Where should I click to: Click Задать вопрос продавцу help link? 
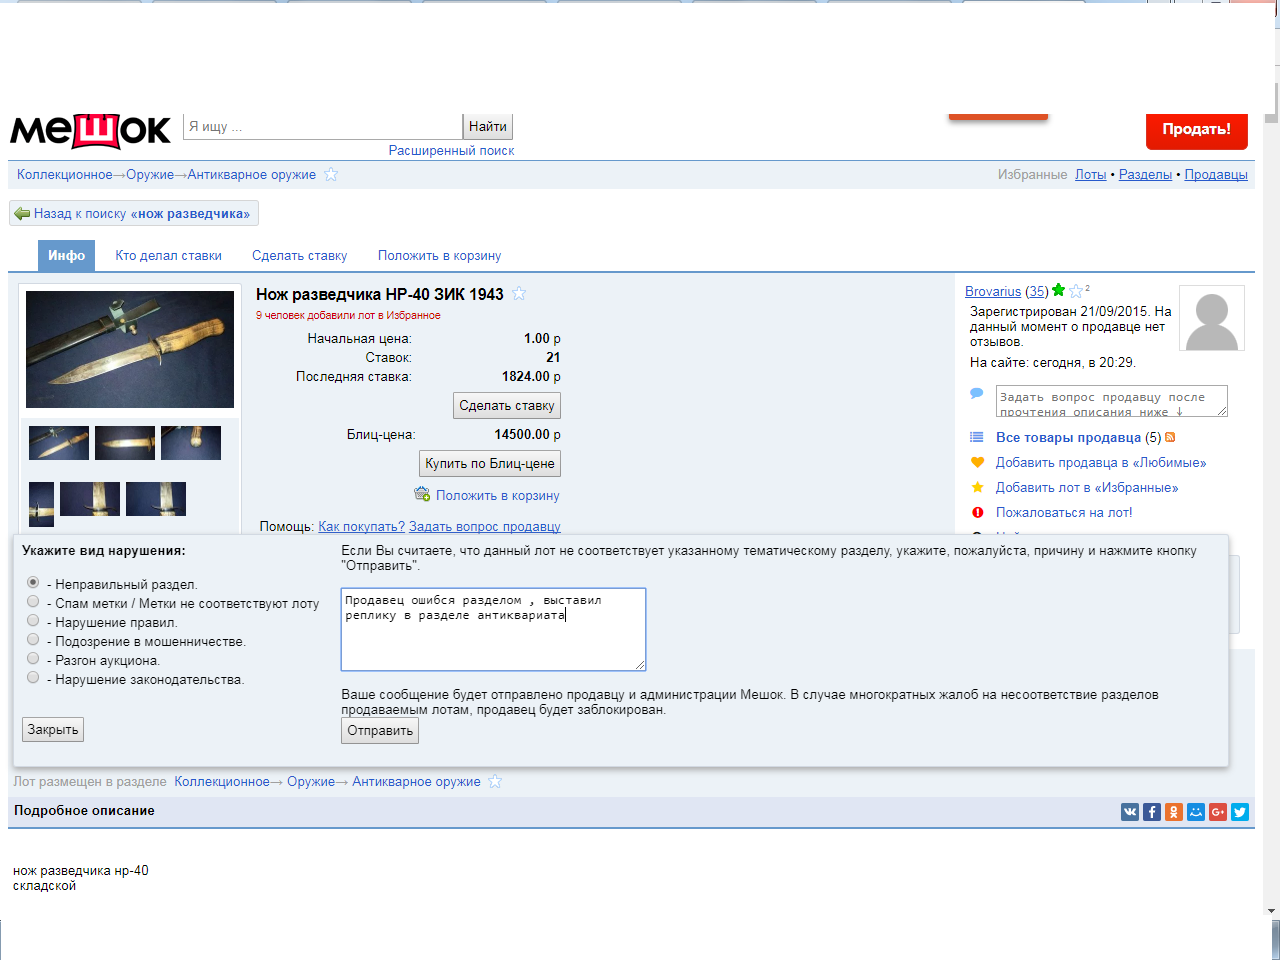coord(485,526)
